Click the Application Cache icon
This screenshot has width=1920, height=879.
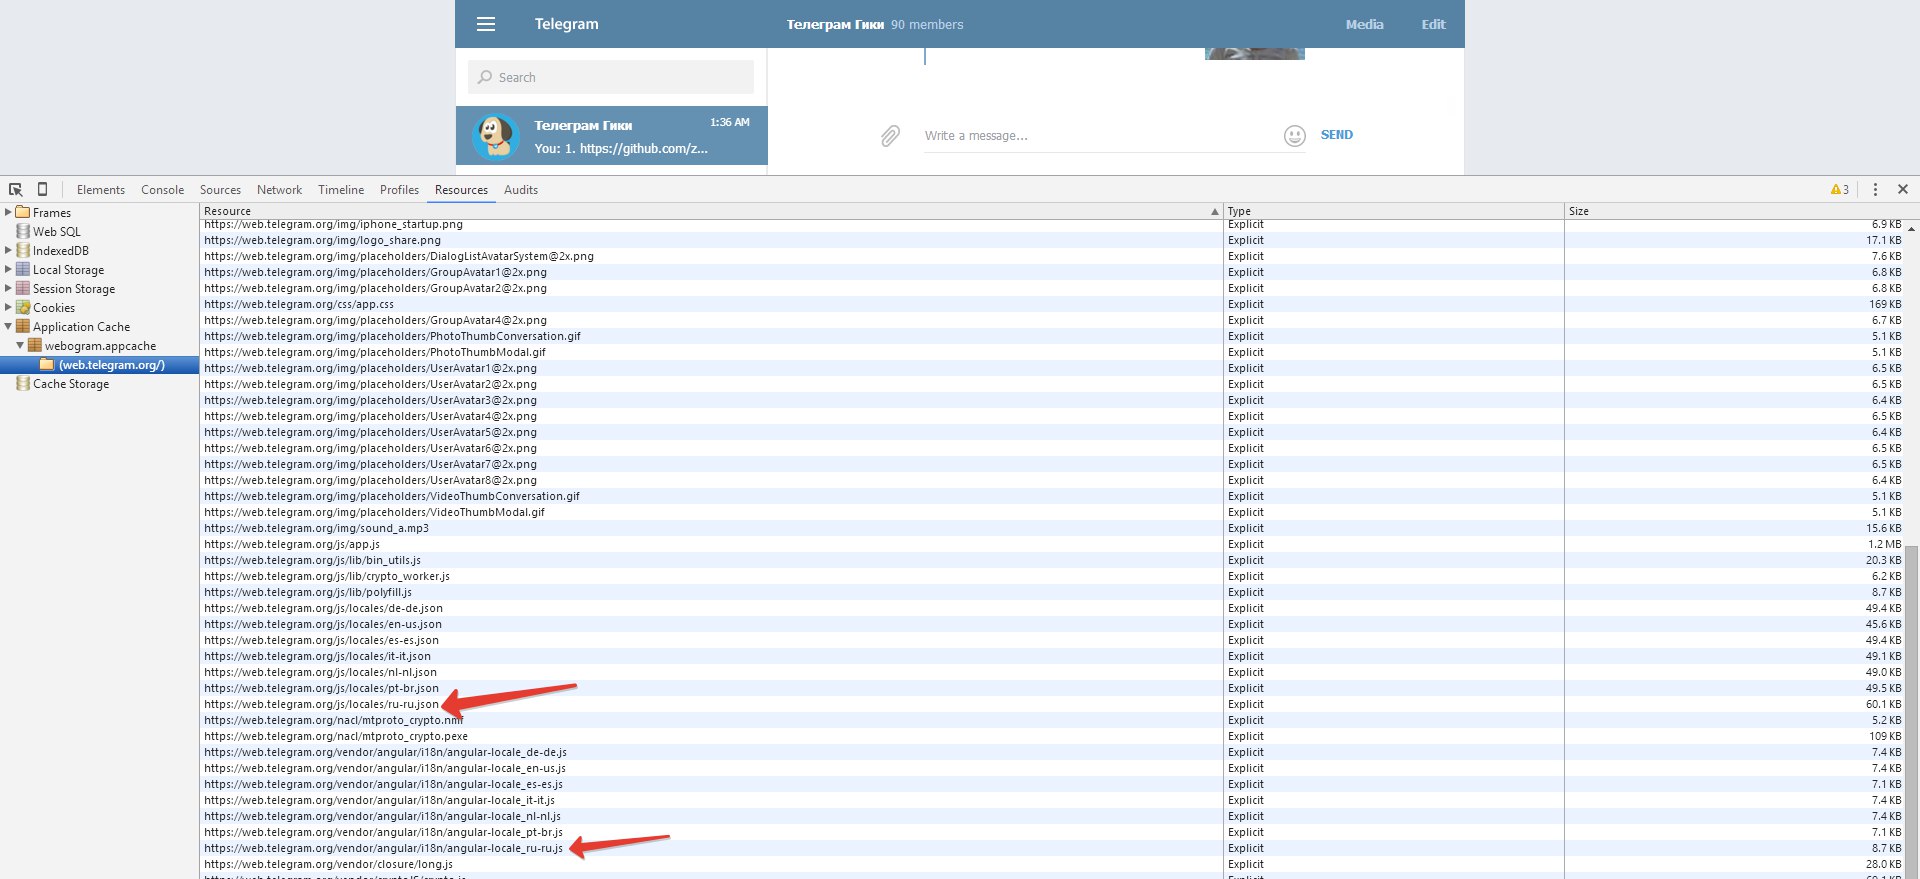point(23,326)
